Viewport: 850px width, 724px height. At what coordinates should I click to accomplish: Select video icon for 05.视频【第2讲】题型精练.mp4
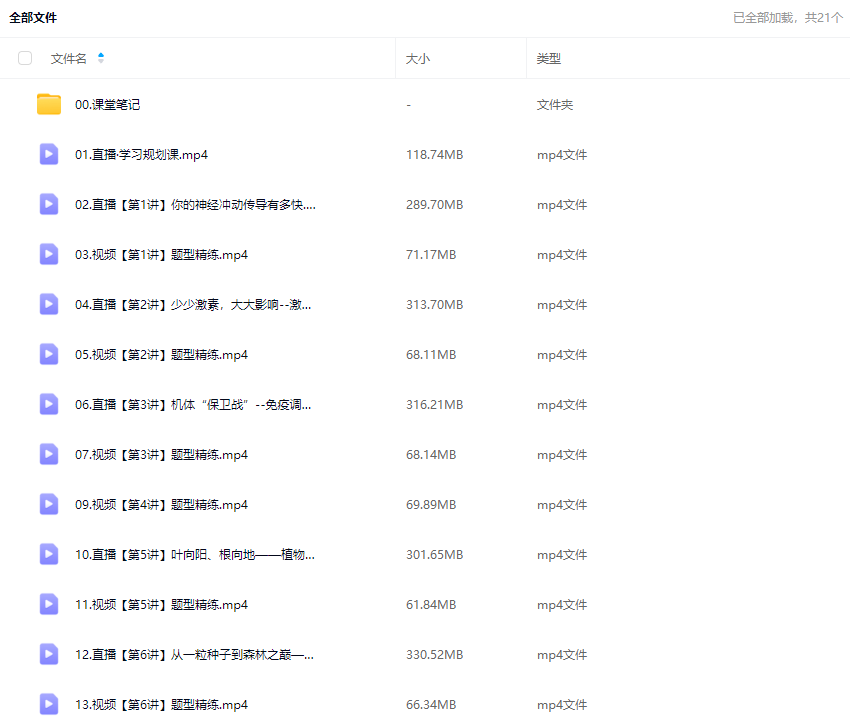[x=49, y=354]
